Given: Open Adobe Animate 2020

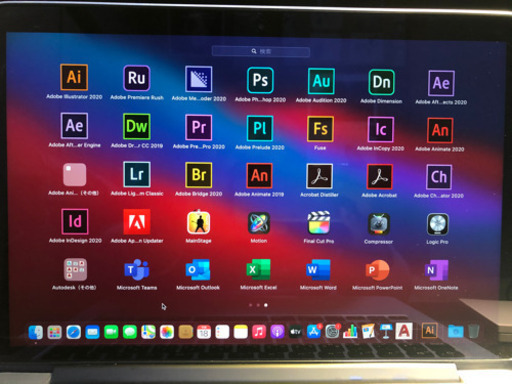Looking at the screenshot, I should click(440, 130).
